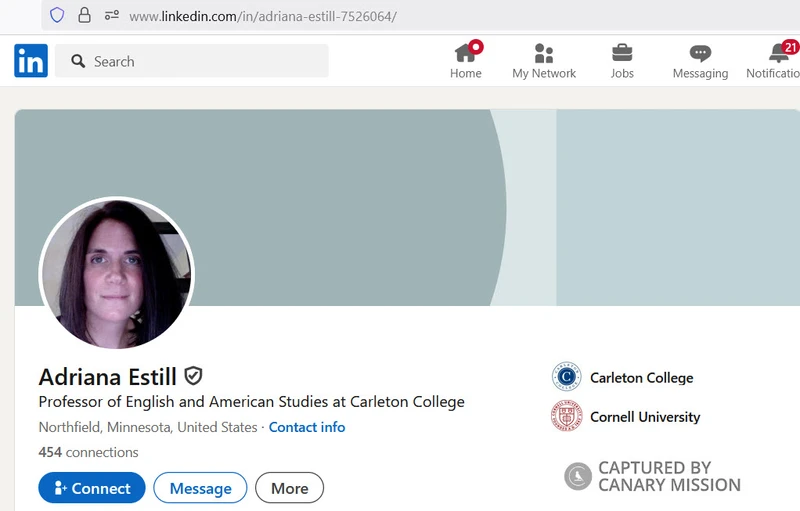Open the Notifications bell icon

[779, 53]
